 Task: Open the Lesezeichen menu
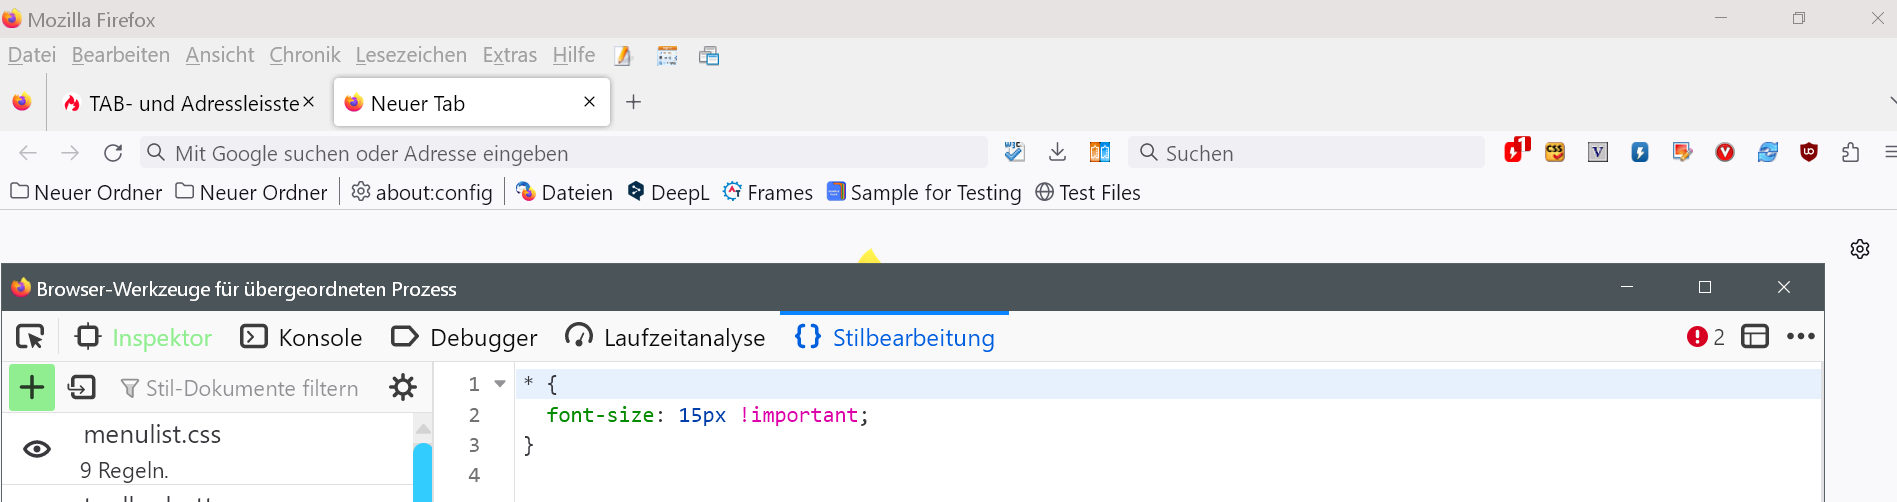[411, 55]
